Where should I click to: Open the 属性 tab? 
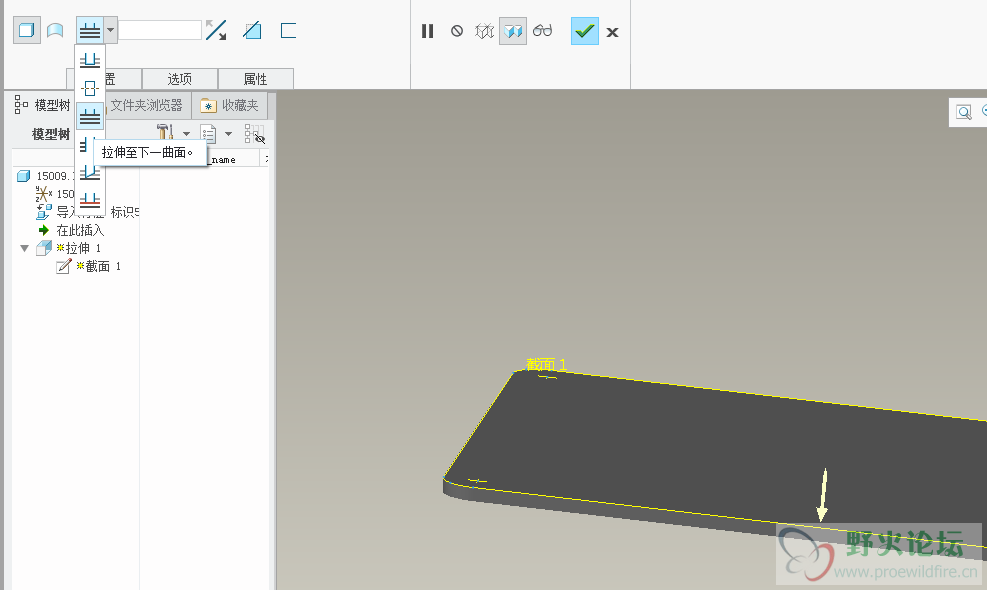[x=256, y=79]
